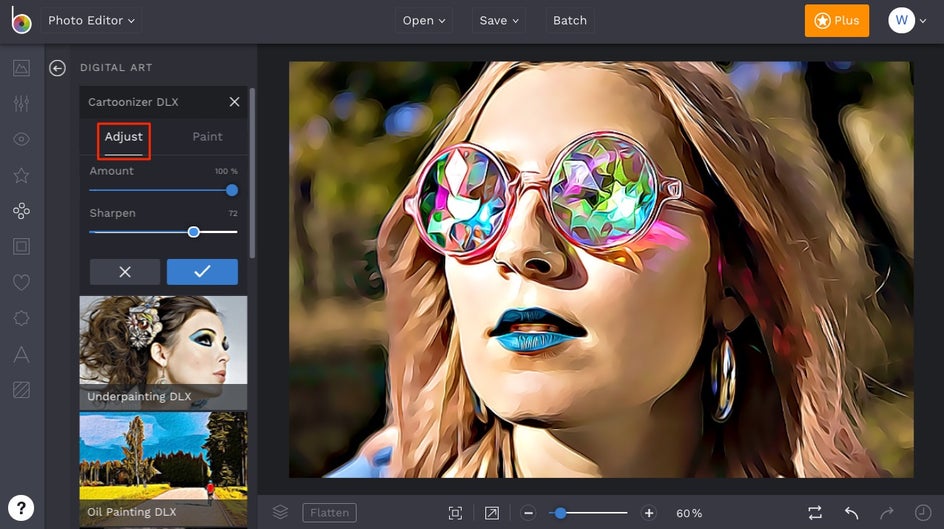This screenshot has height=529, width=944.
Task: Click the undo arrow in bottom bar
Action: coord(851,513)
